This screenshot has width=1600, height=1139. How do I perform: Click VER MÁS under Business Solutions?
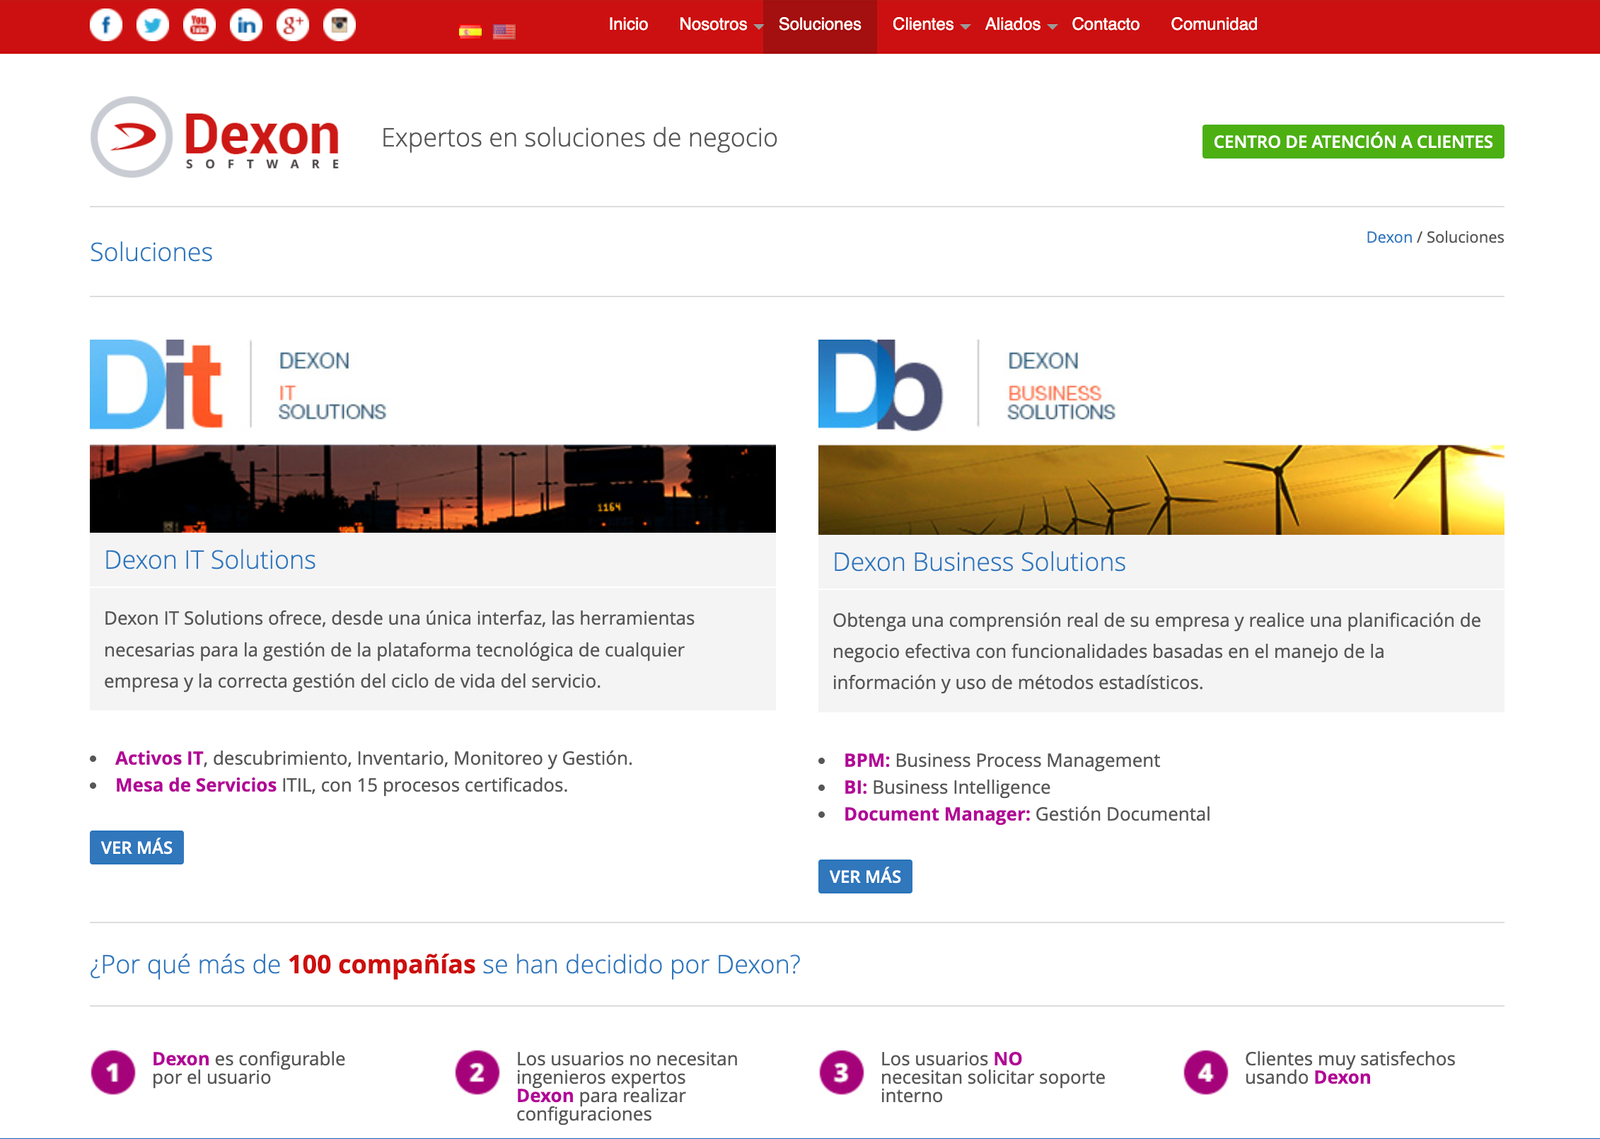(865, 876)
